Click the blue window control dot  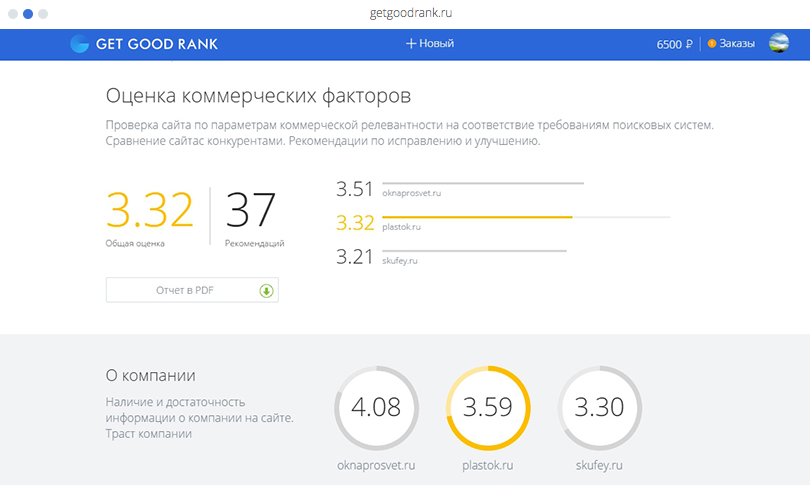pyautogui.click(x=28, y=14)
